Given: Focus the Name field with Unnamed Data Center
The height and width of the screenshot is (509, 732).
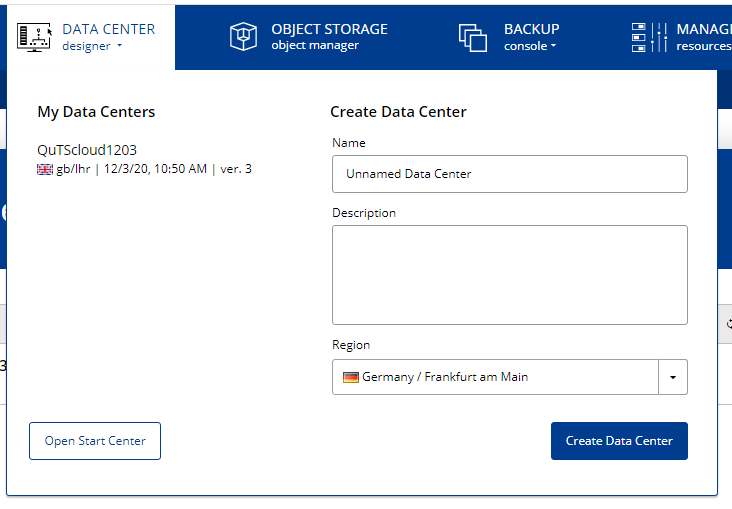Looking at the screenshot, I should tap(509, 173).
